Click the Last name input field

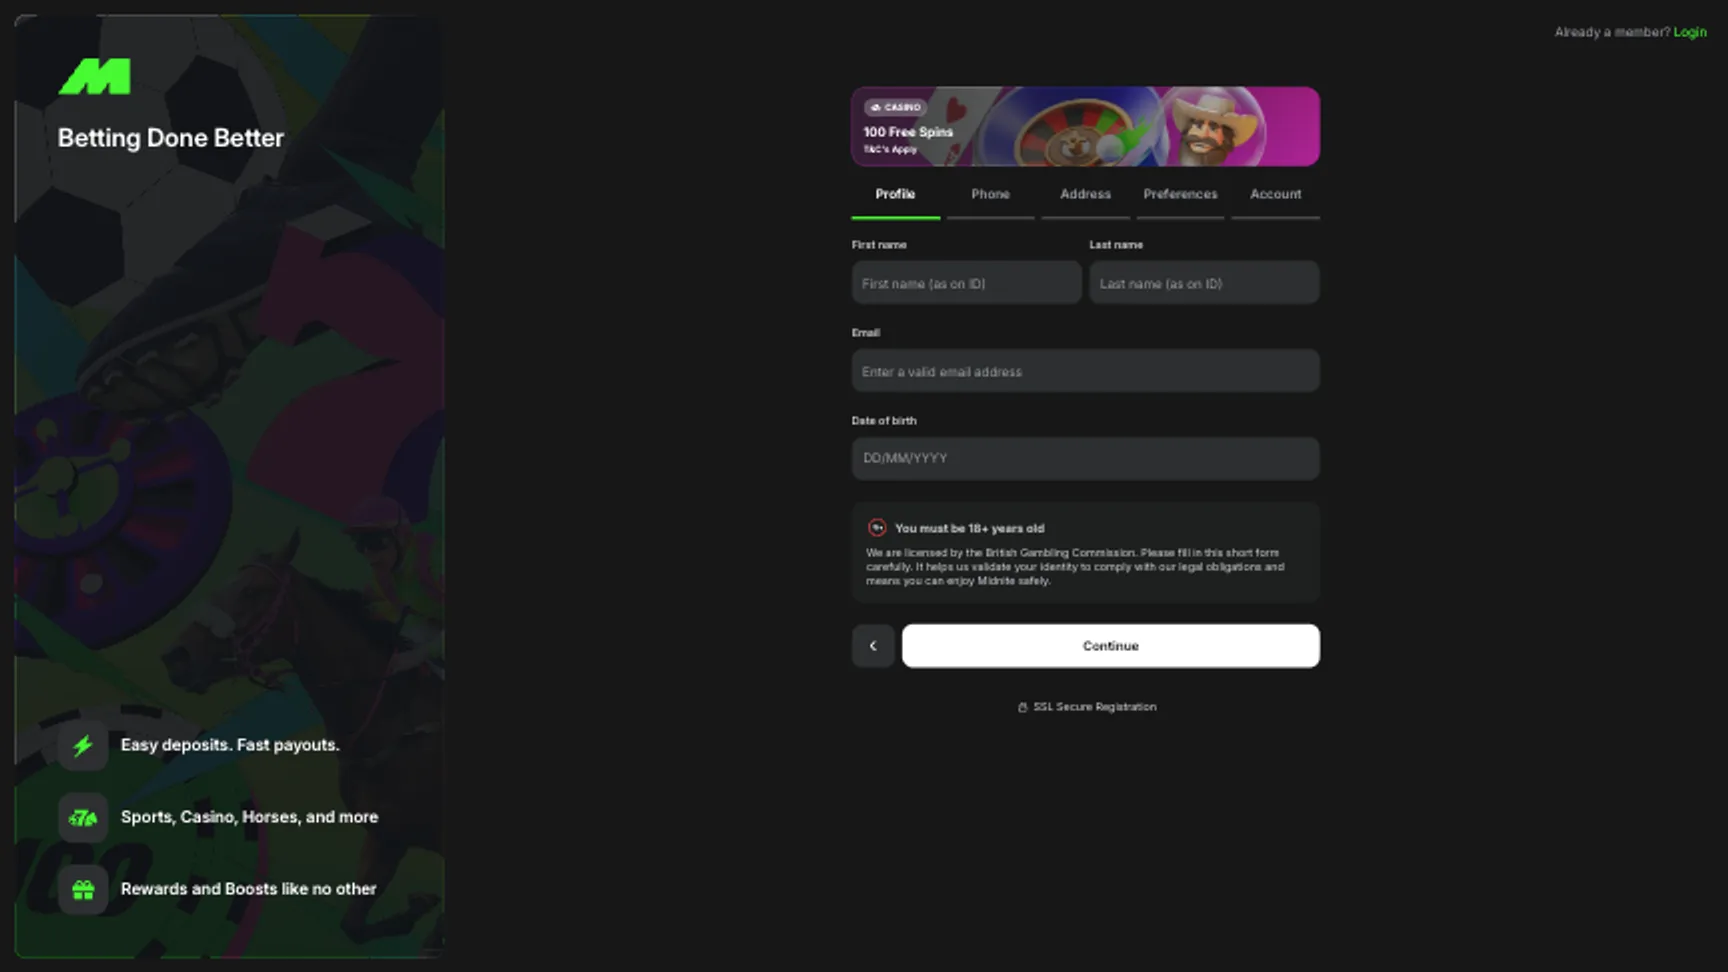coord(1203,282)
